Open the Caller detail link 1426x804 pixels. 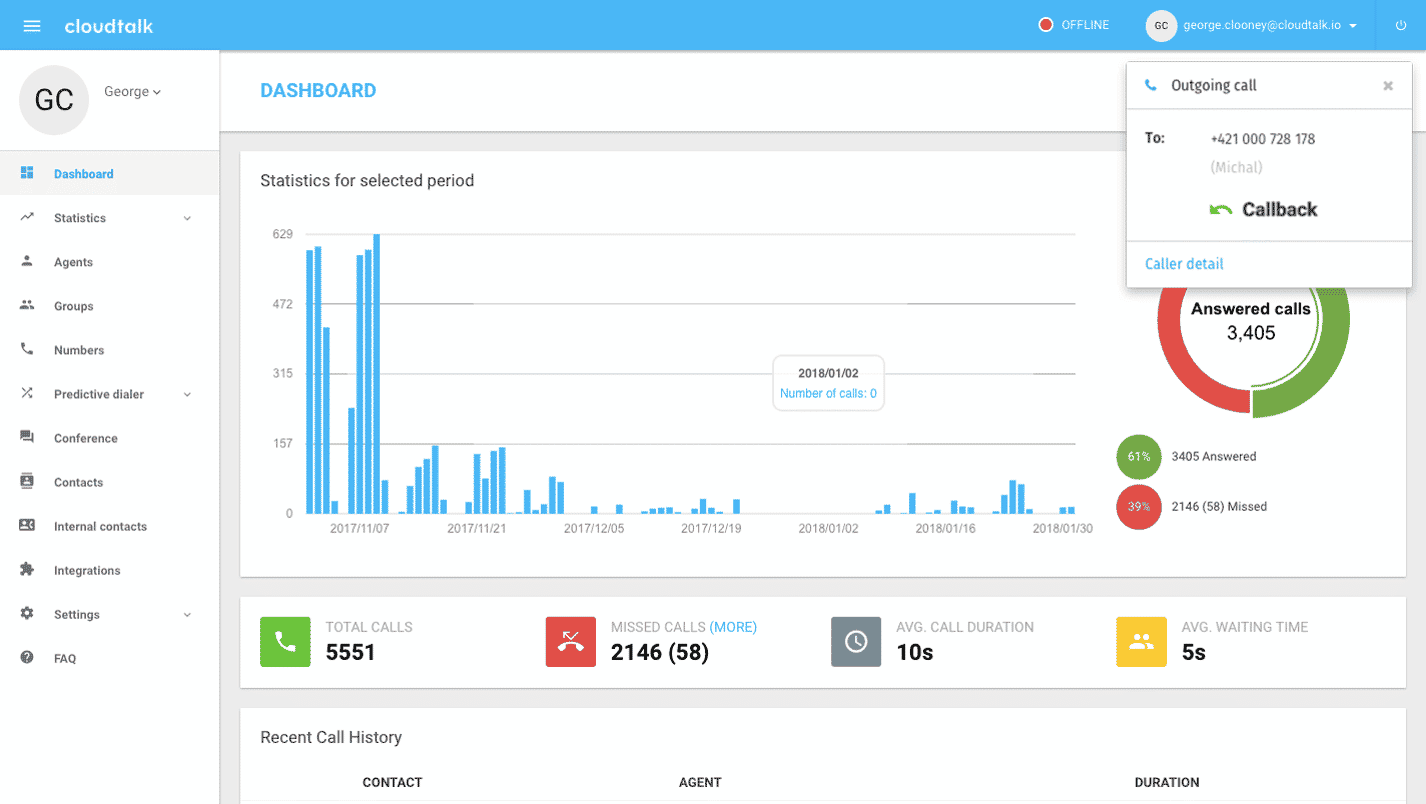(x=1184, y=263)
